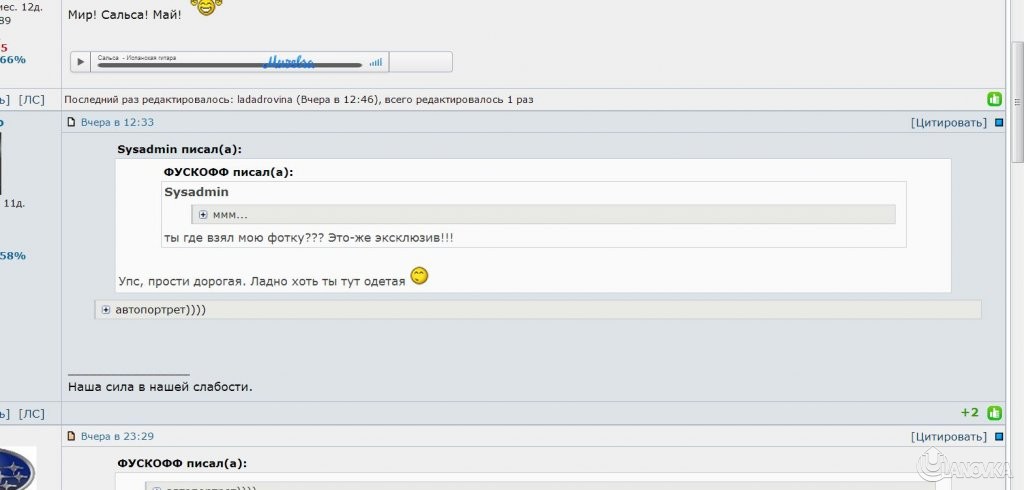This screenshot has width=1024, height=490.
Task: Adjust the audio player volume bars
Action: pos(376,62)
